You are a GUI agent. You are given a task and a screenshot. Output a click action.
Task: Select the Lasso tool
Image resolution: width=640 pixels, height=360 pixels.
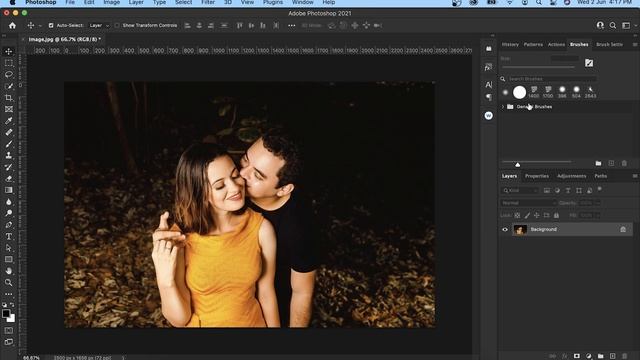click(9, 75)
